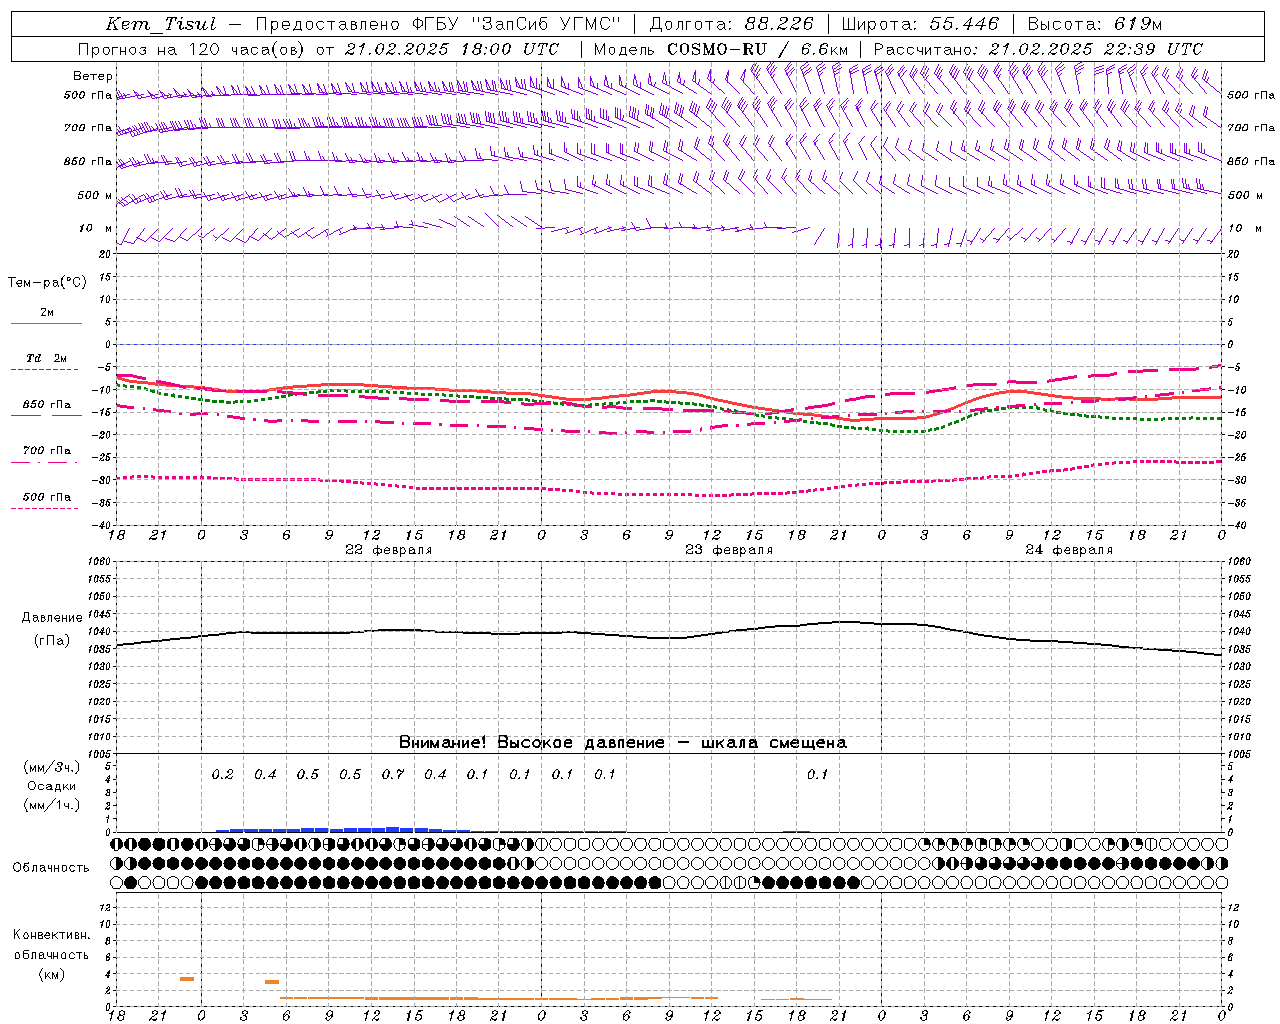Image resolution: width=1280 pixels, height=1024 pixels.
Task: Click the station name Kem_Tisul in the header
Action: (x=161, y=24)
